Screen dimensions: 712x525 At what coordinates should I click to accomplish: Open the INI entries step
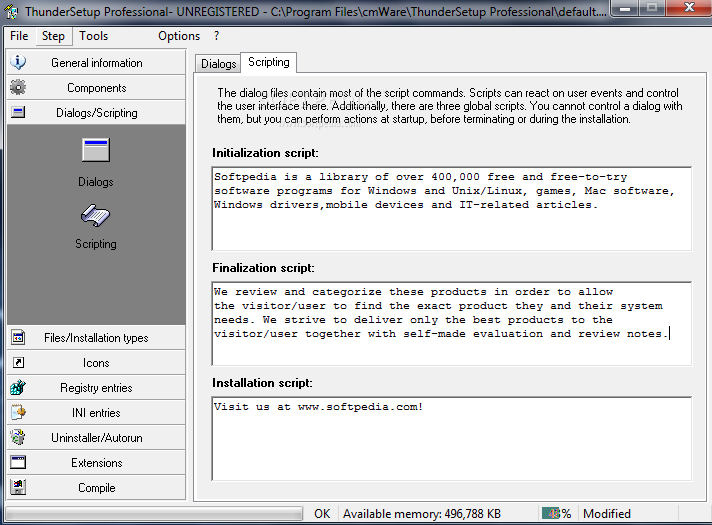pos(96,412)
